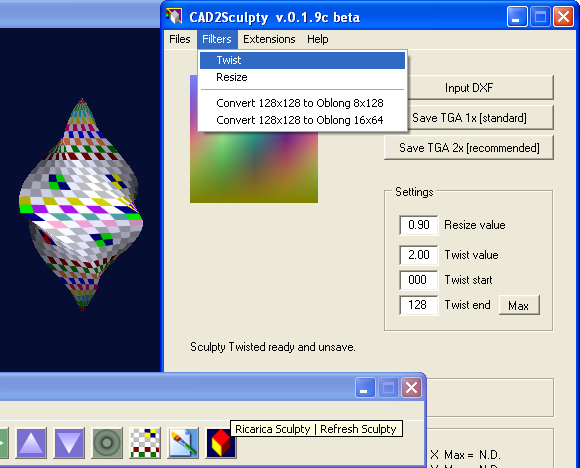Click the up triangle toolbar icon
The width and height of the screenshot is (580, 468).
click(31, 442)
